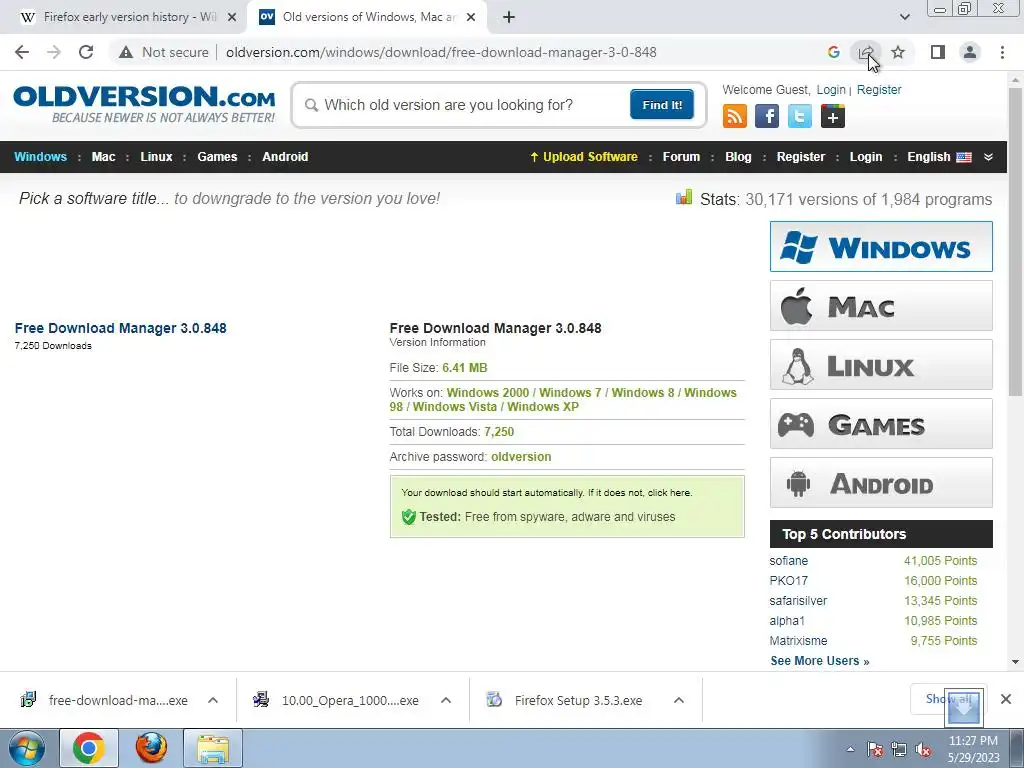Visit the Facebook page icon
The height and width of the screenshot is (768, 1024).
tap(767, 117)
